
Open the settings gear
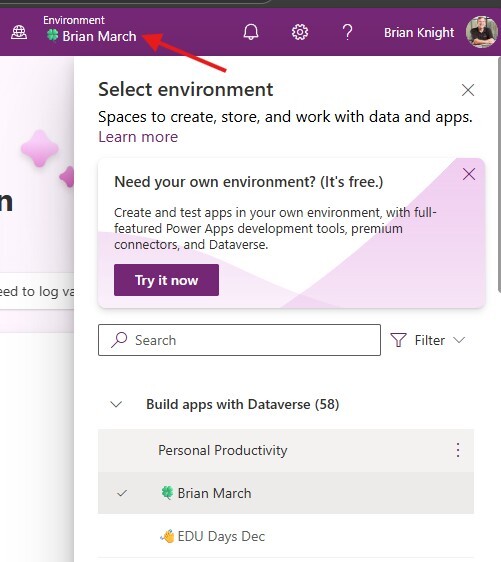(x=300, y=32)
